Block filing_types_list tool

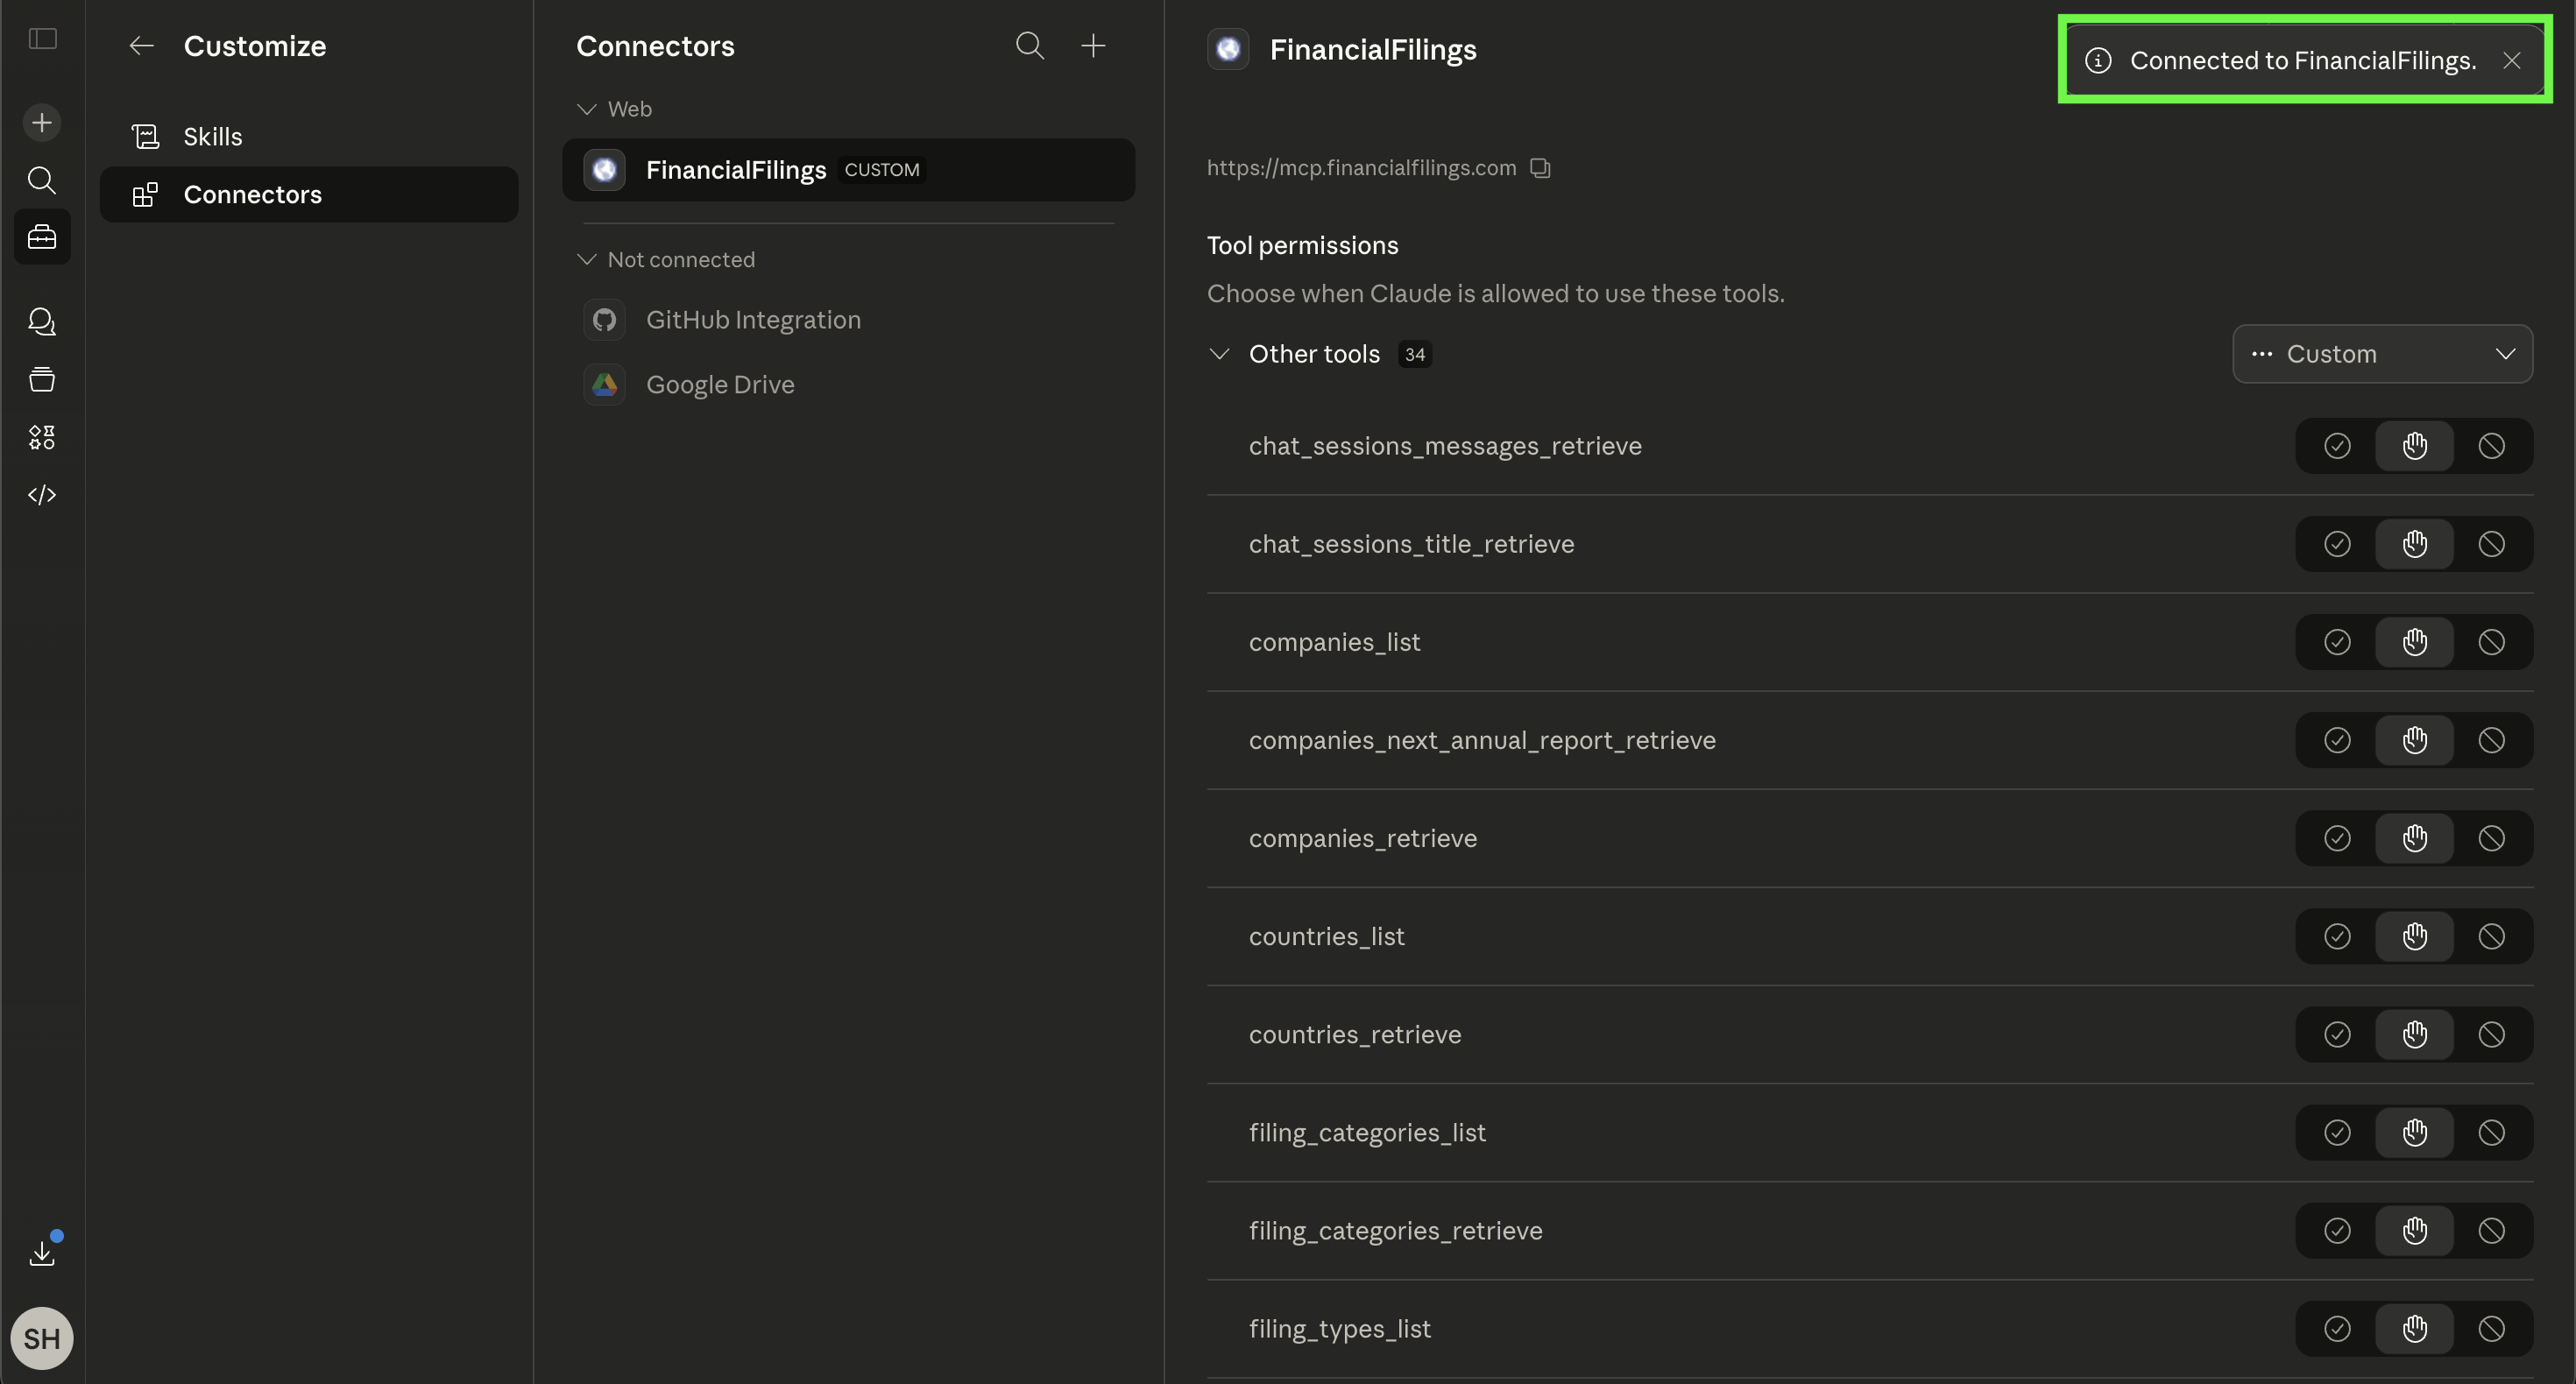pyautogui.click(x=2492, y=1328)
